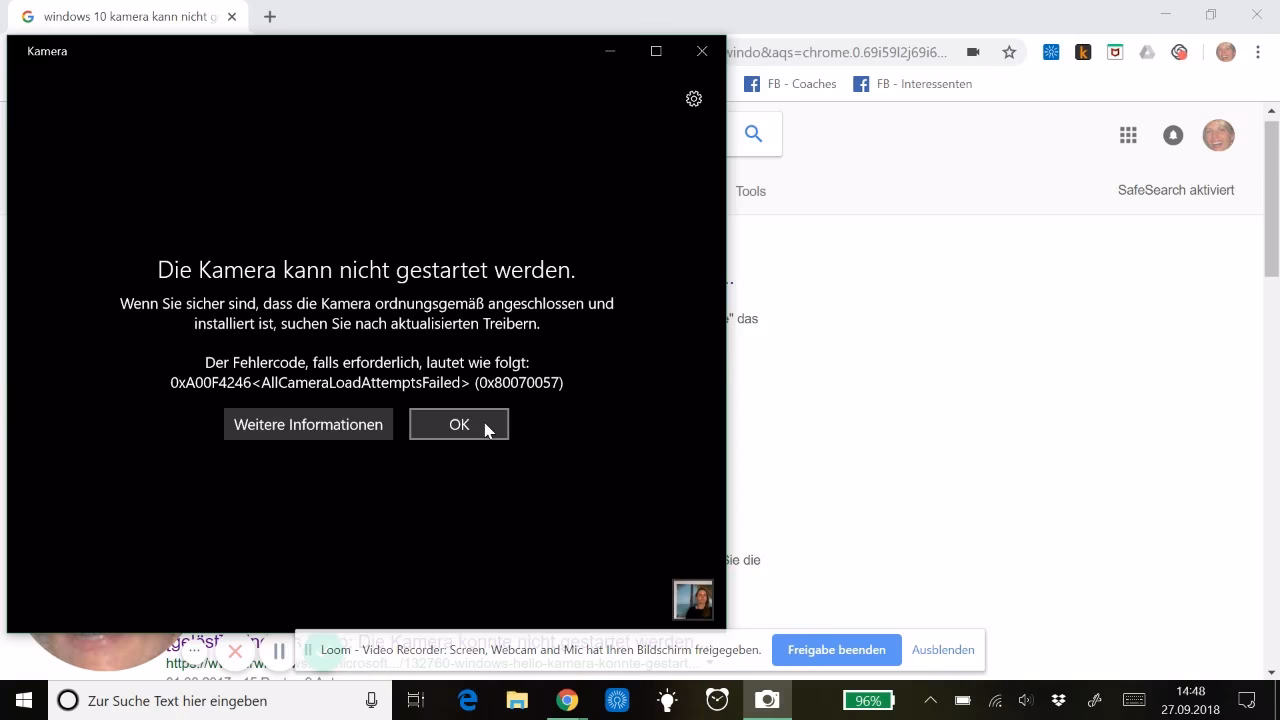Open the Camera app settings gear
The image size is (1280, 720).
coord(694,99)
